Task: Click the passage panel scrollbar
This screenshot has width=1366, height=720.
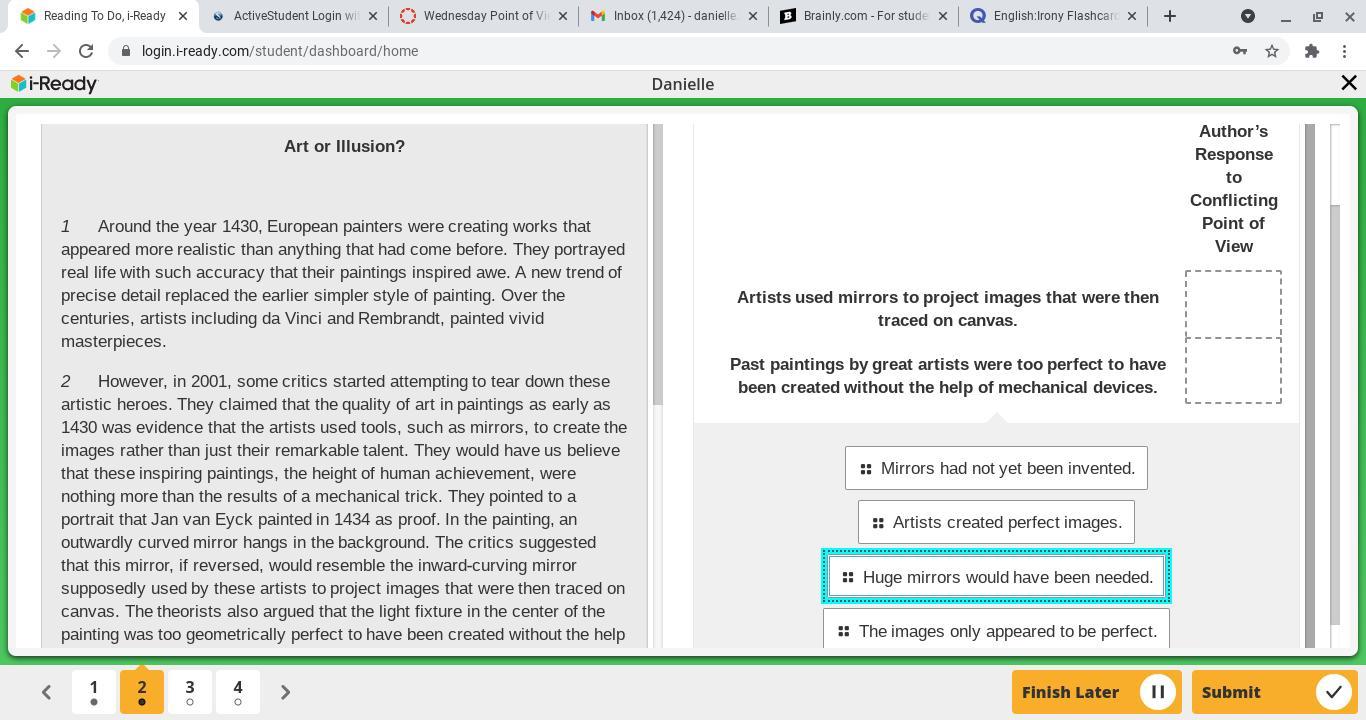Action: (658, 265)
